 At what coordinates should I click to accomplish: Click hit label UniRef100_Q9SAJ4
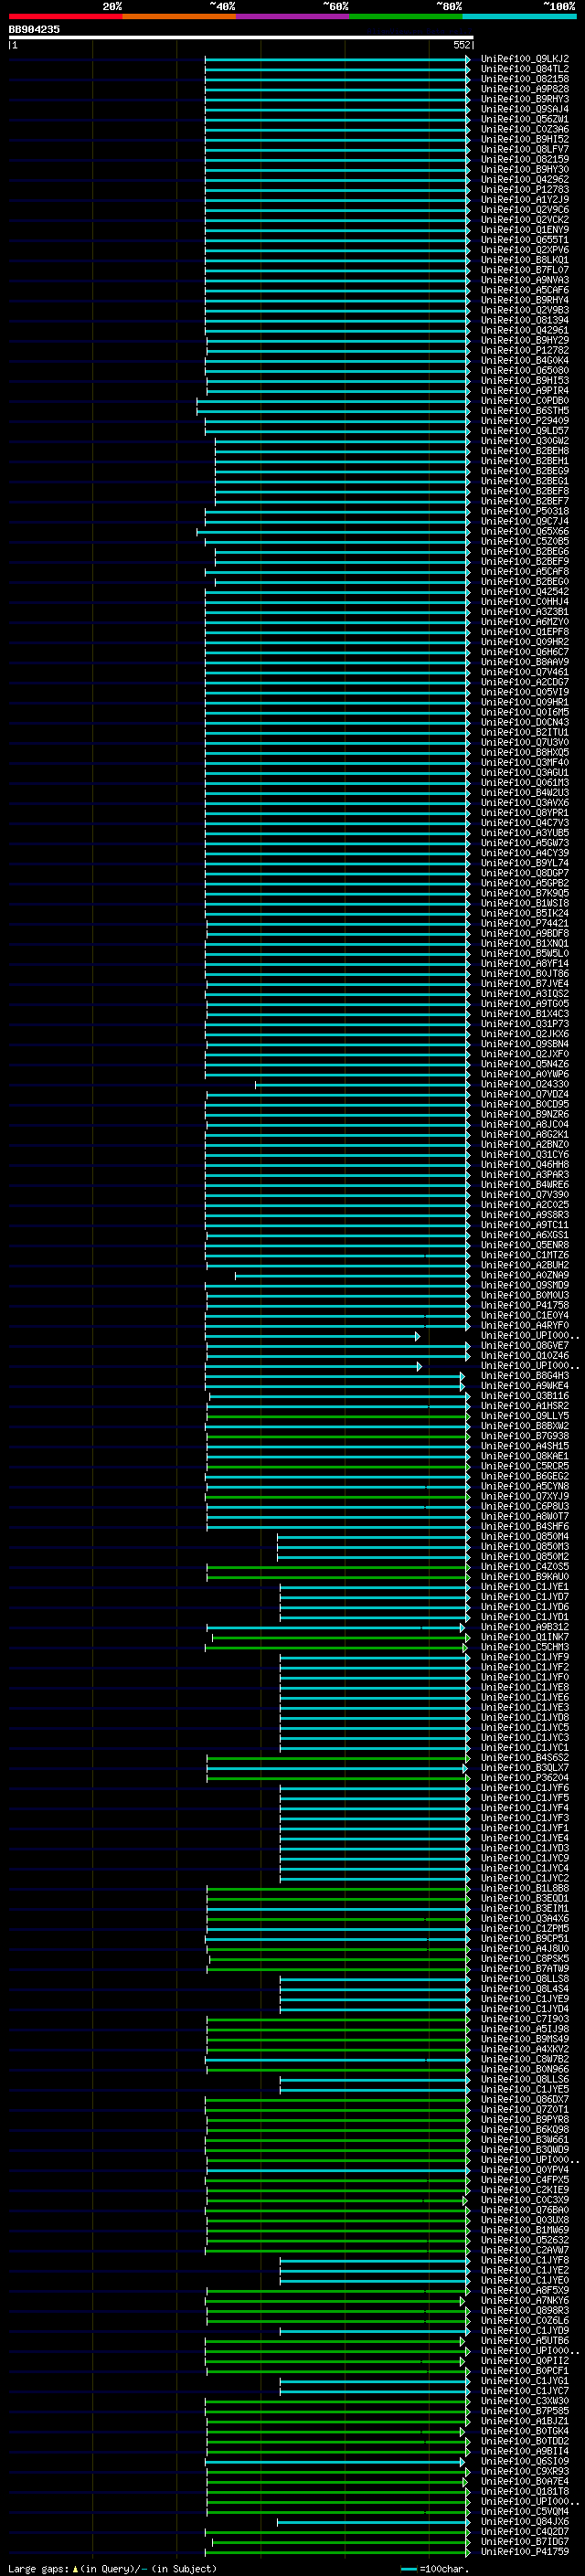click(x=525, y=109)
